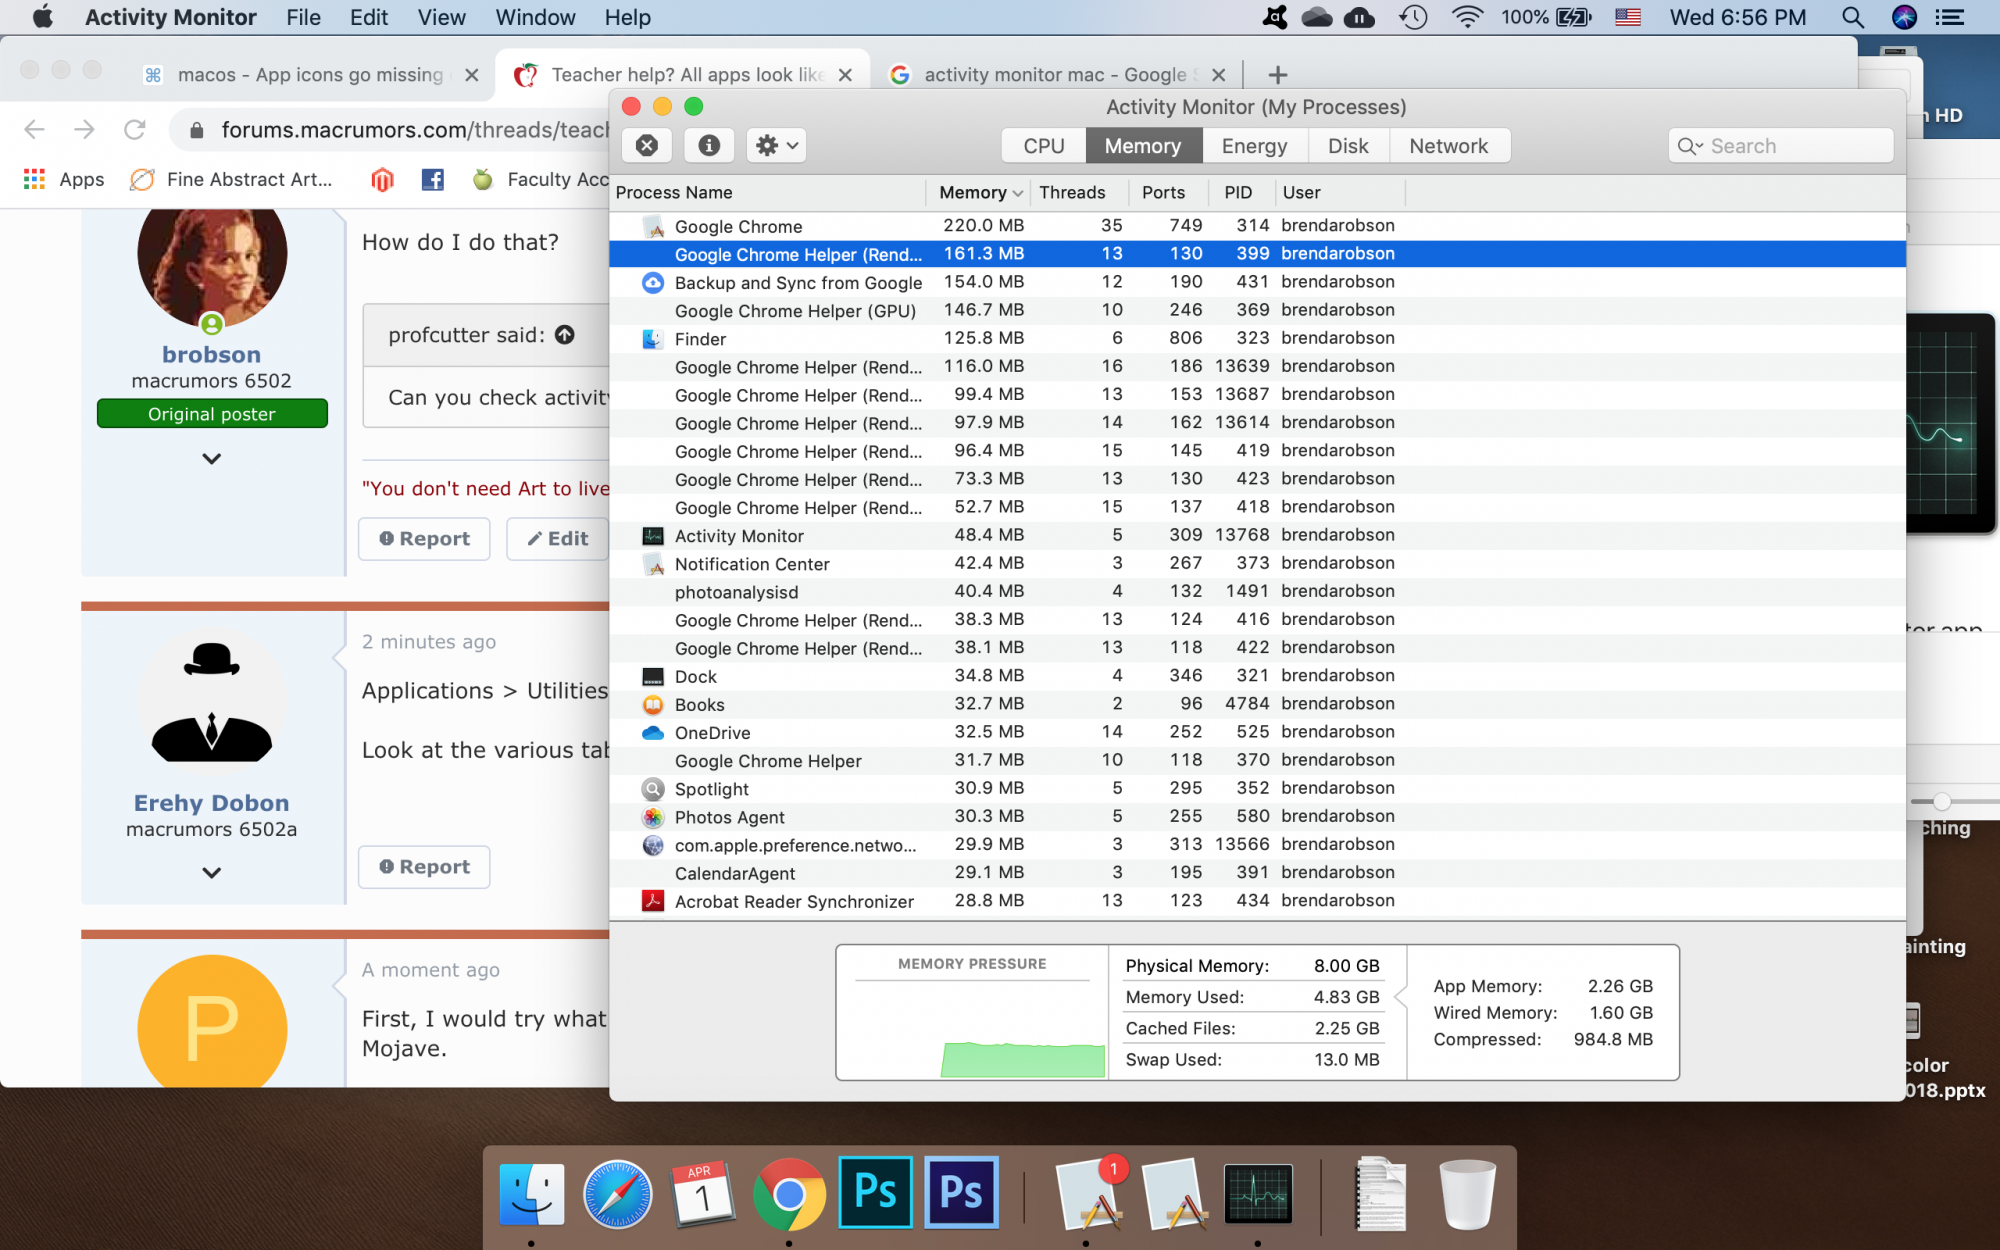Screen dimensions: 2000x1250
Task: Select the OneDrive process row
Action: [712, 733]
